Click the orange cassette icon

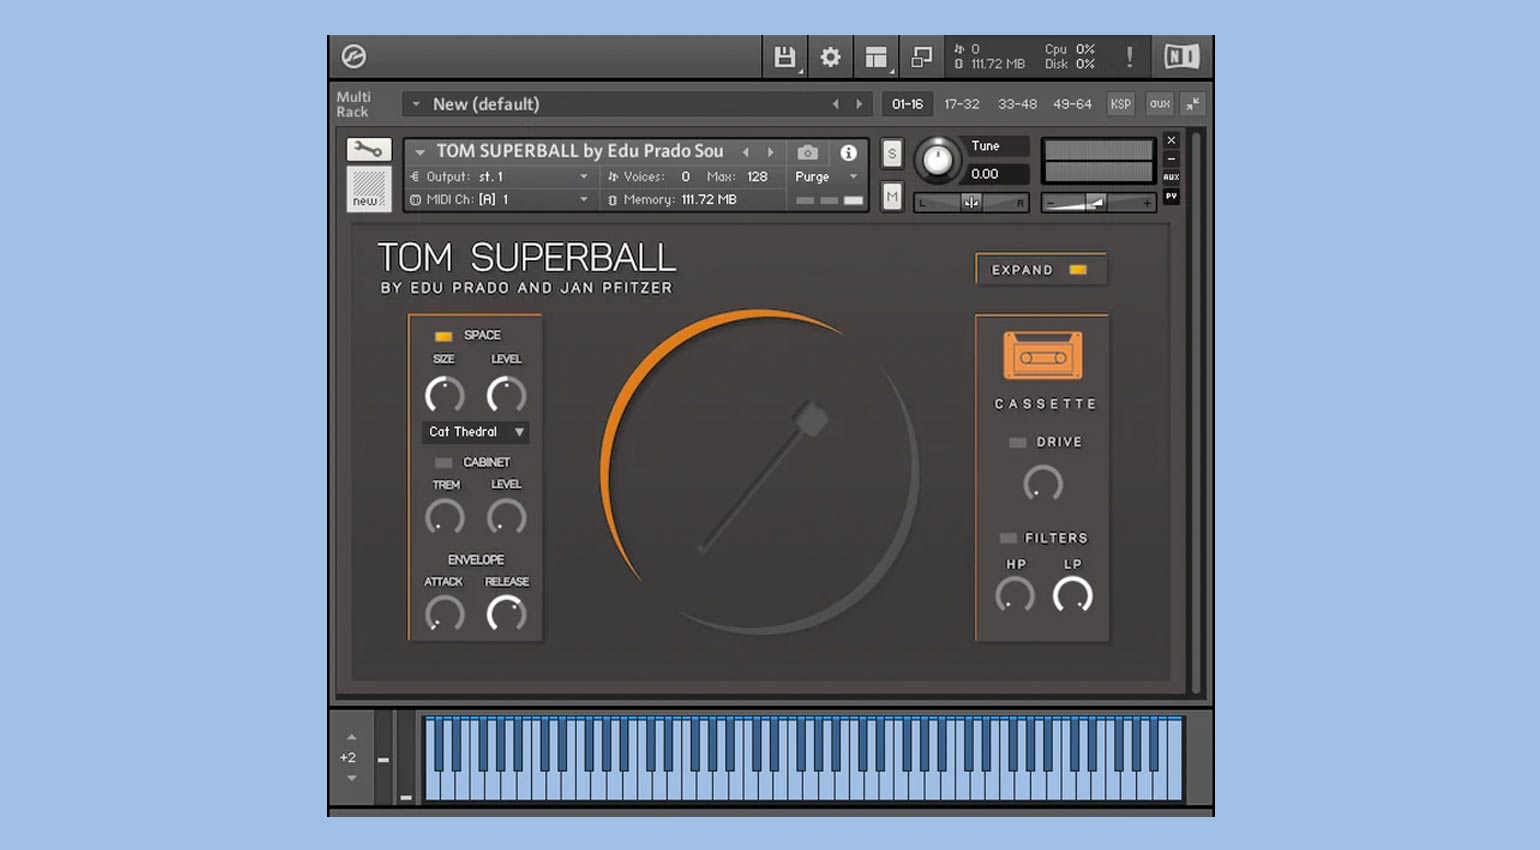[1043, 356]
